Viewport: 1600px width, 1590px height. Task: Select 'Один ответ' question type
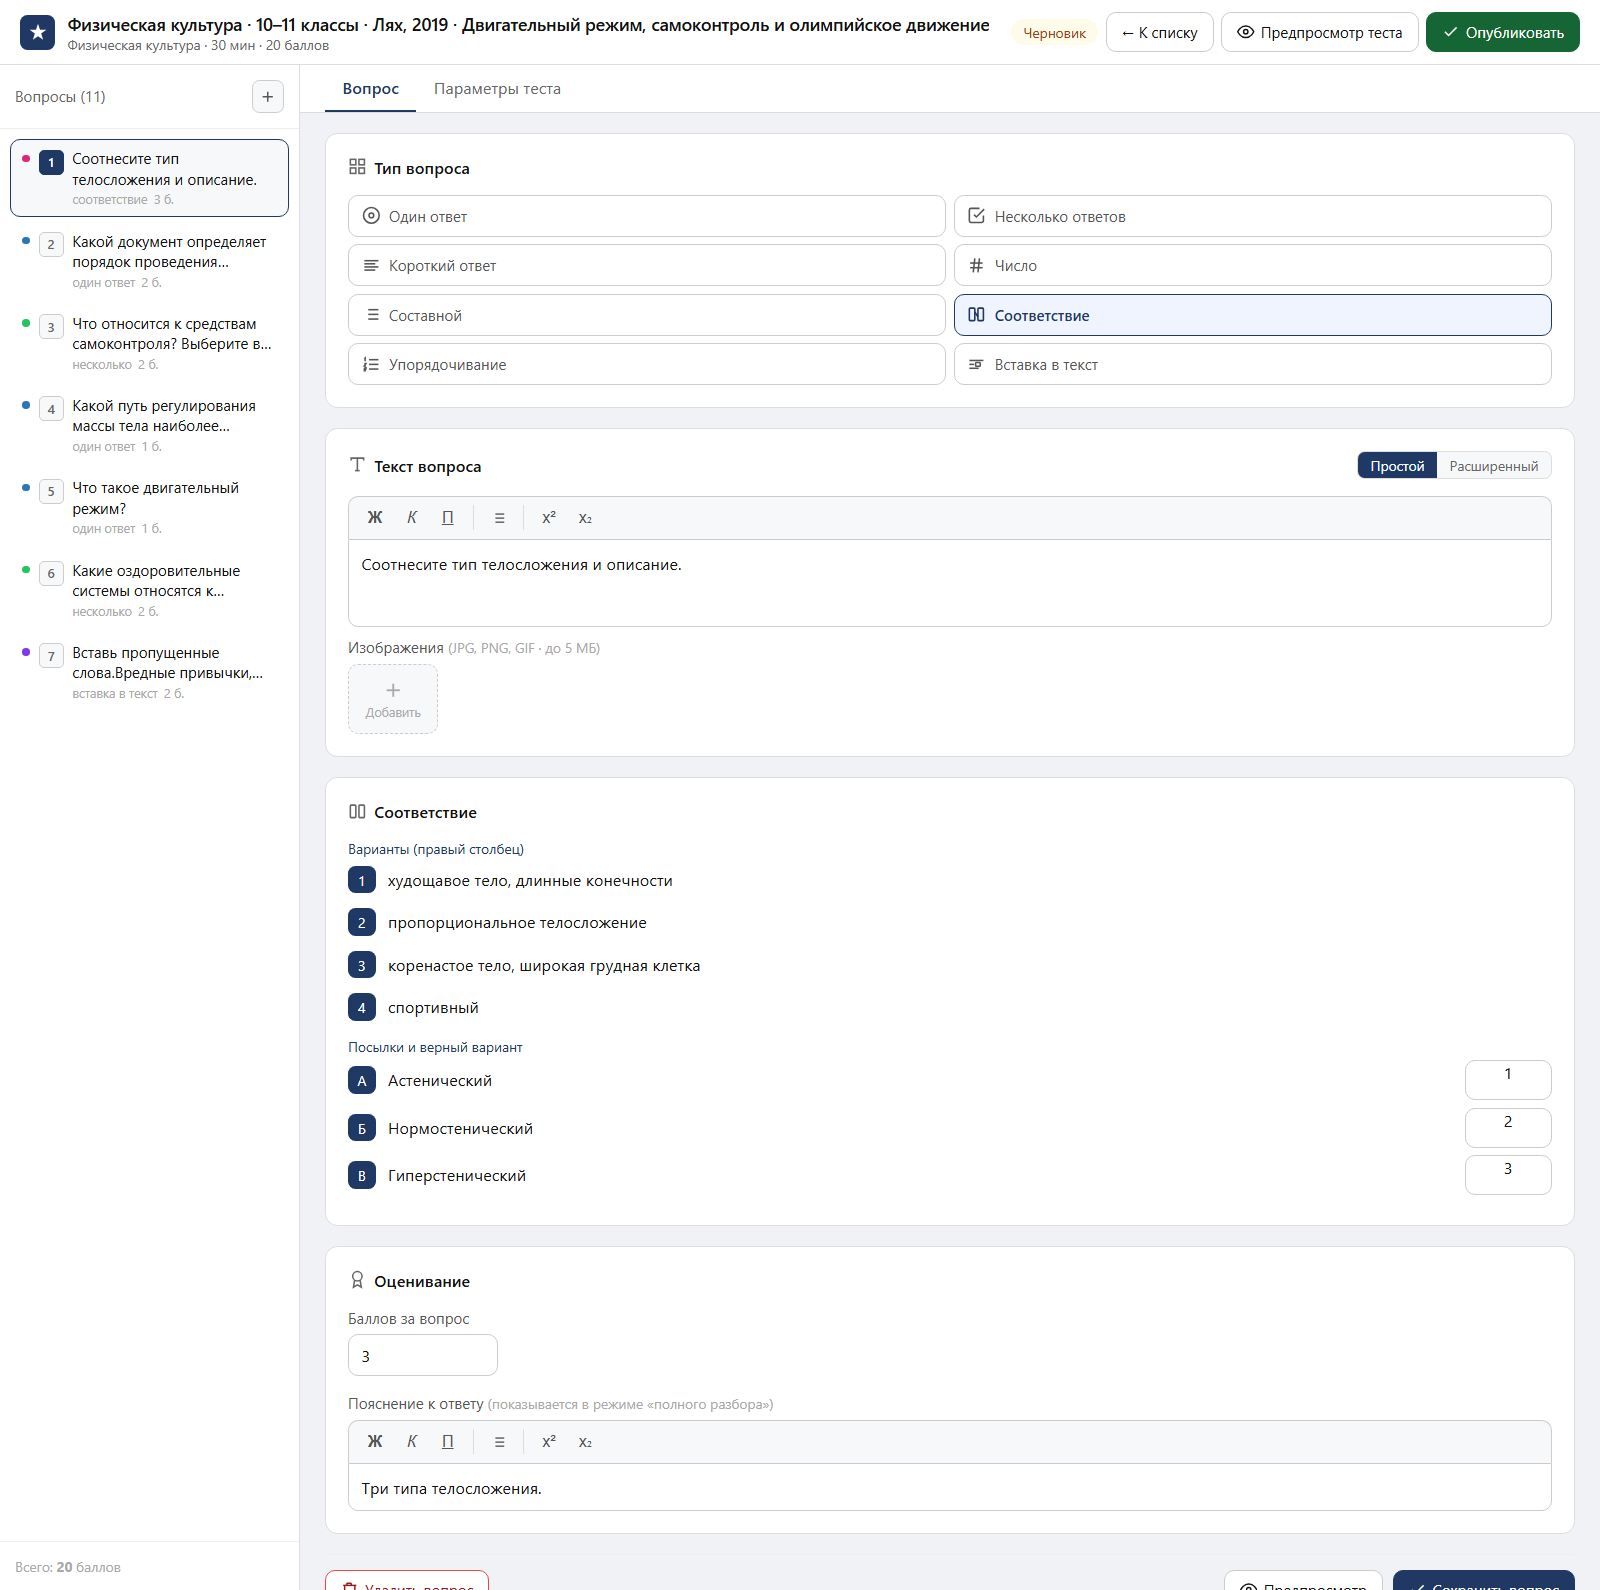click(x=646, y=216)
